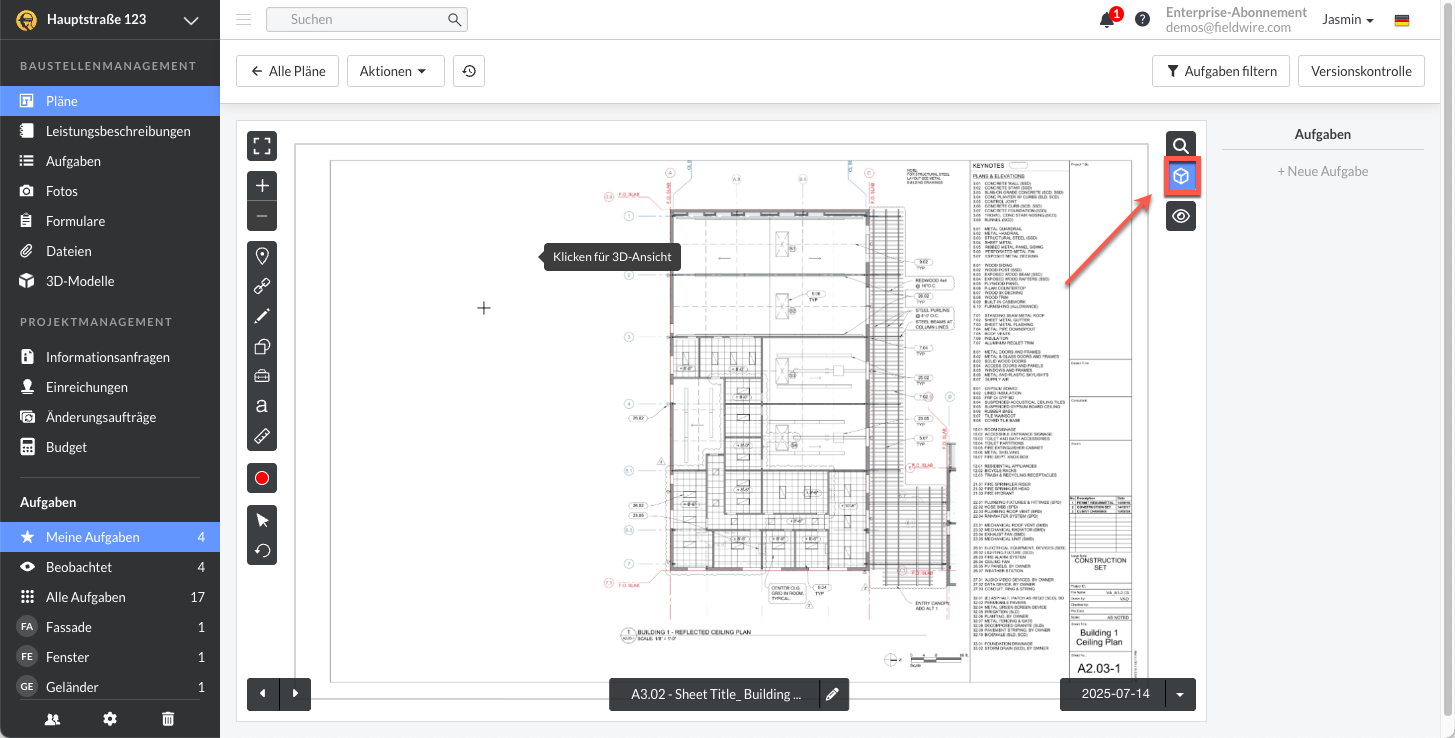Open the red color picker swatch
The height and width of the screenshot is (738, 1455).
coord(262,478)
